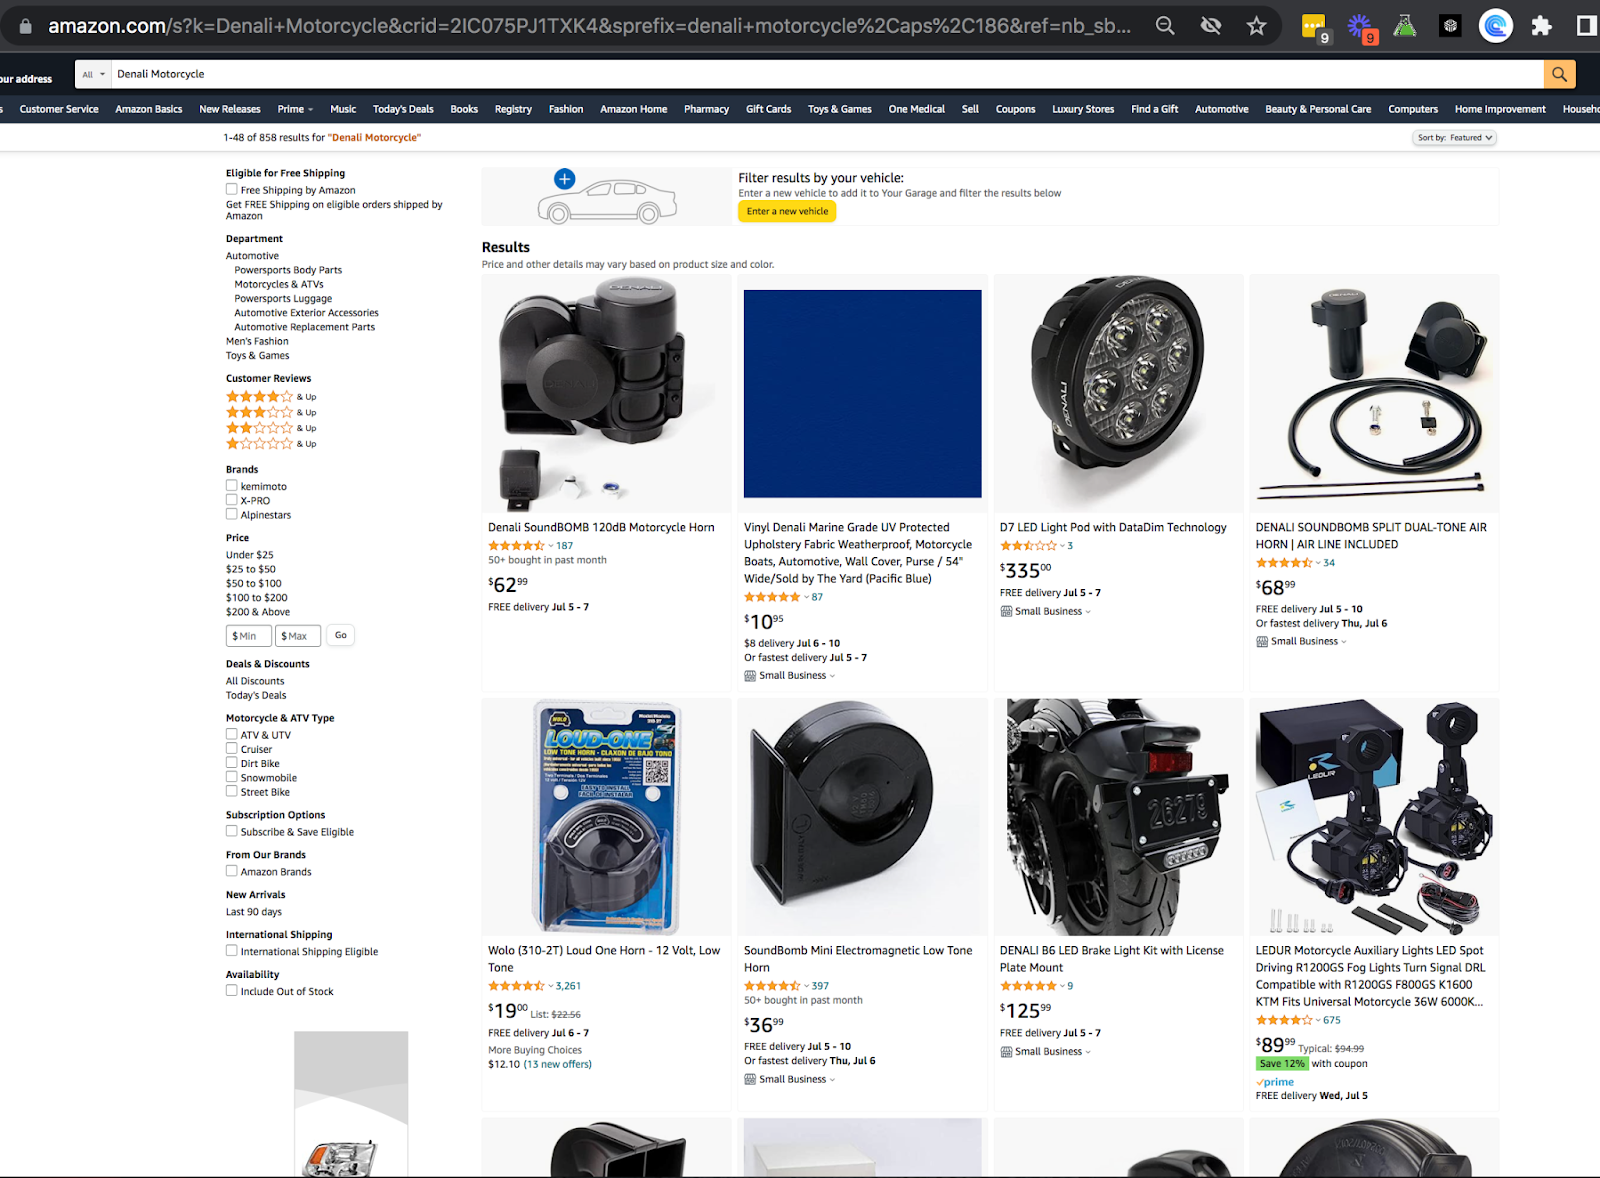Expand Small Business badge under SoundBomb Mini
Viewport: 1600px width, 1178px height.
[789, 1079]
